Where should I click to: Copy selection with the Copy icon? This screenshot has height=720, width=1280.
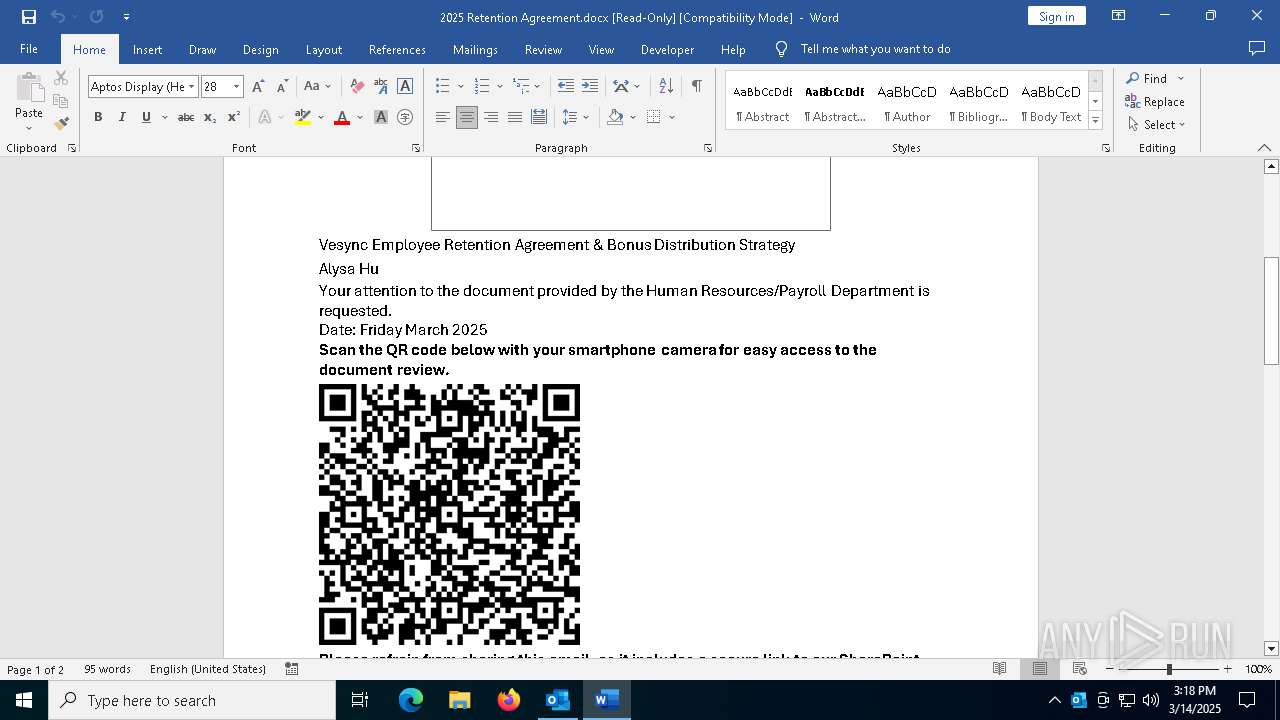pyautogui.click(x=61, y=101)
